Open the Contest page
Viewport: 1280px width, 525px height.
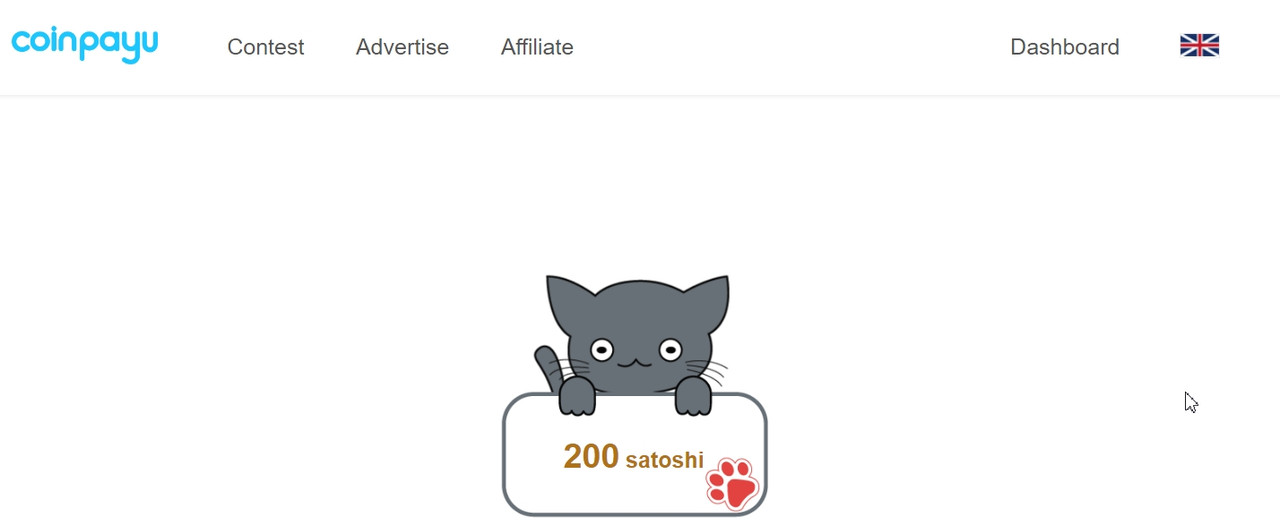tap(266, 47)
